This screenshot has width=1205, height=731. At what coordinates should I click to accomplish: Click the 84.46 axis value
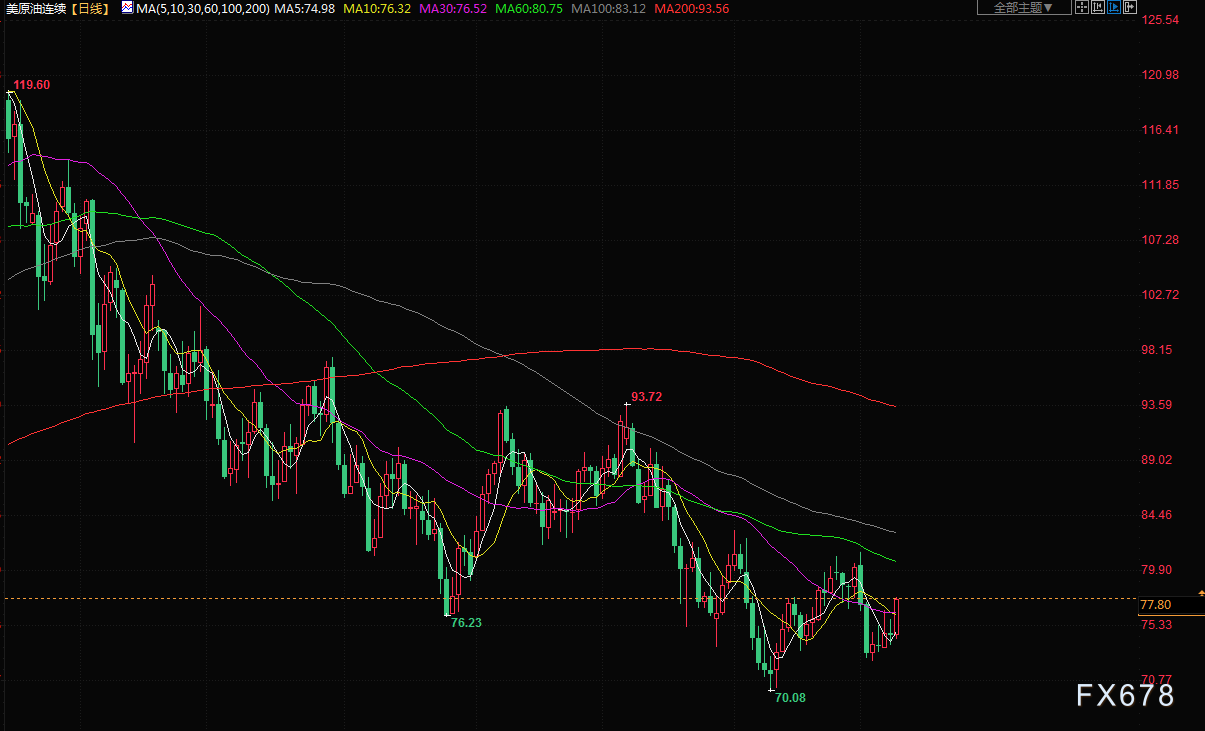point(1157,515)
